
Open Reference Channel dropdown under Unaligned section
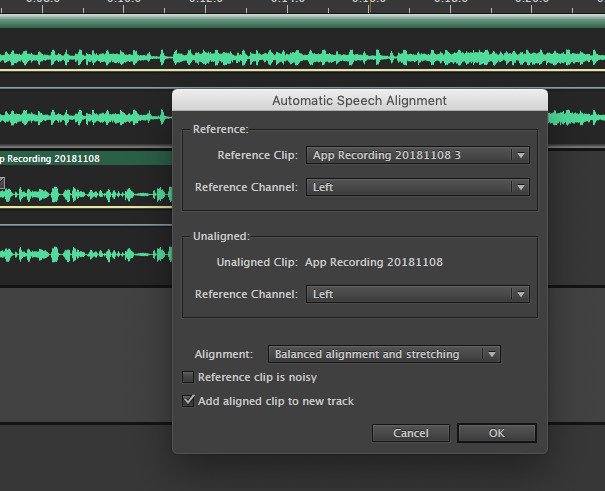(x=417, y=294)
